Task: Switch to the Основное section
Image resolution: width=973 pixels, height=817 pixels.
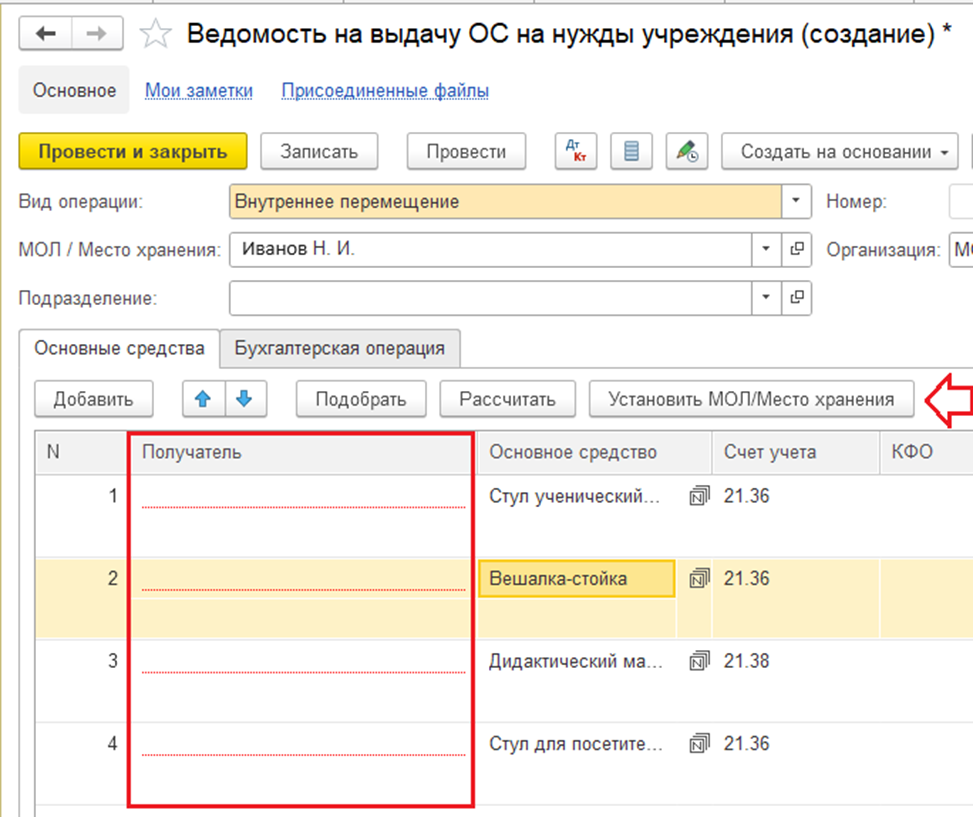Action: [x=74, y=90]
